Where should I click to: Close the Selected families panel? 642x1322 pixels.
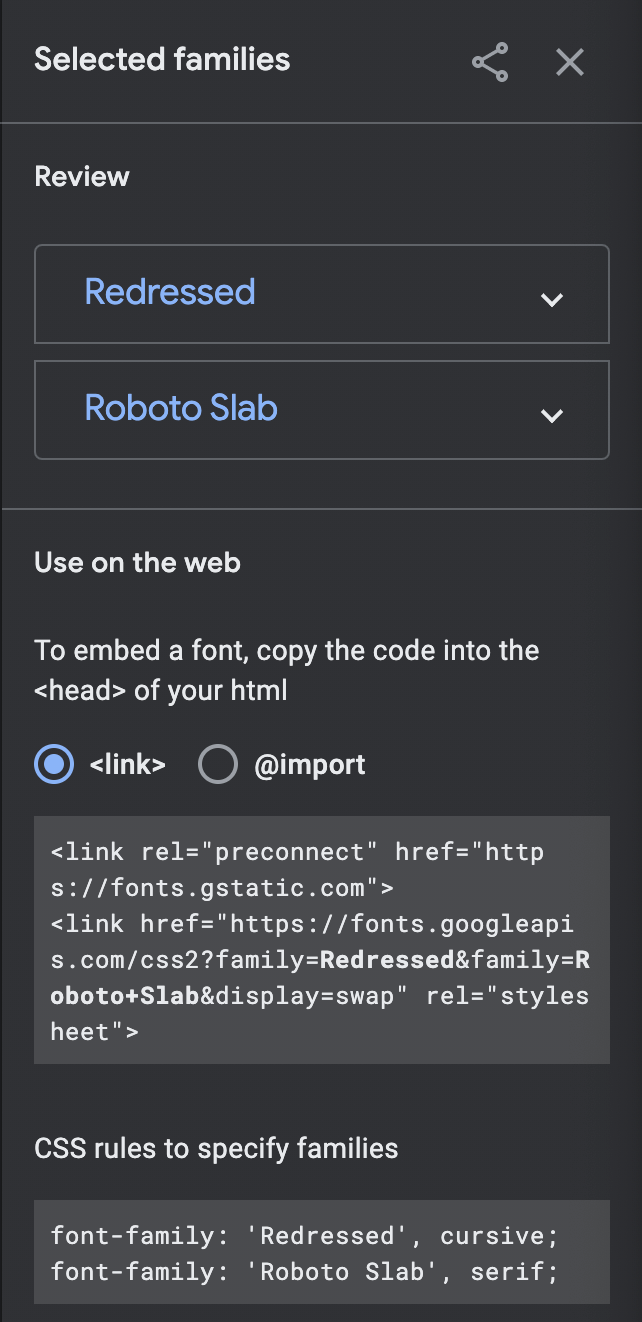[x=569, y=61]
